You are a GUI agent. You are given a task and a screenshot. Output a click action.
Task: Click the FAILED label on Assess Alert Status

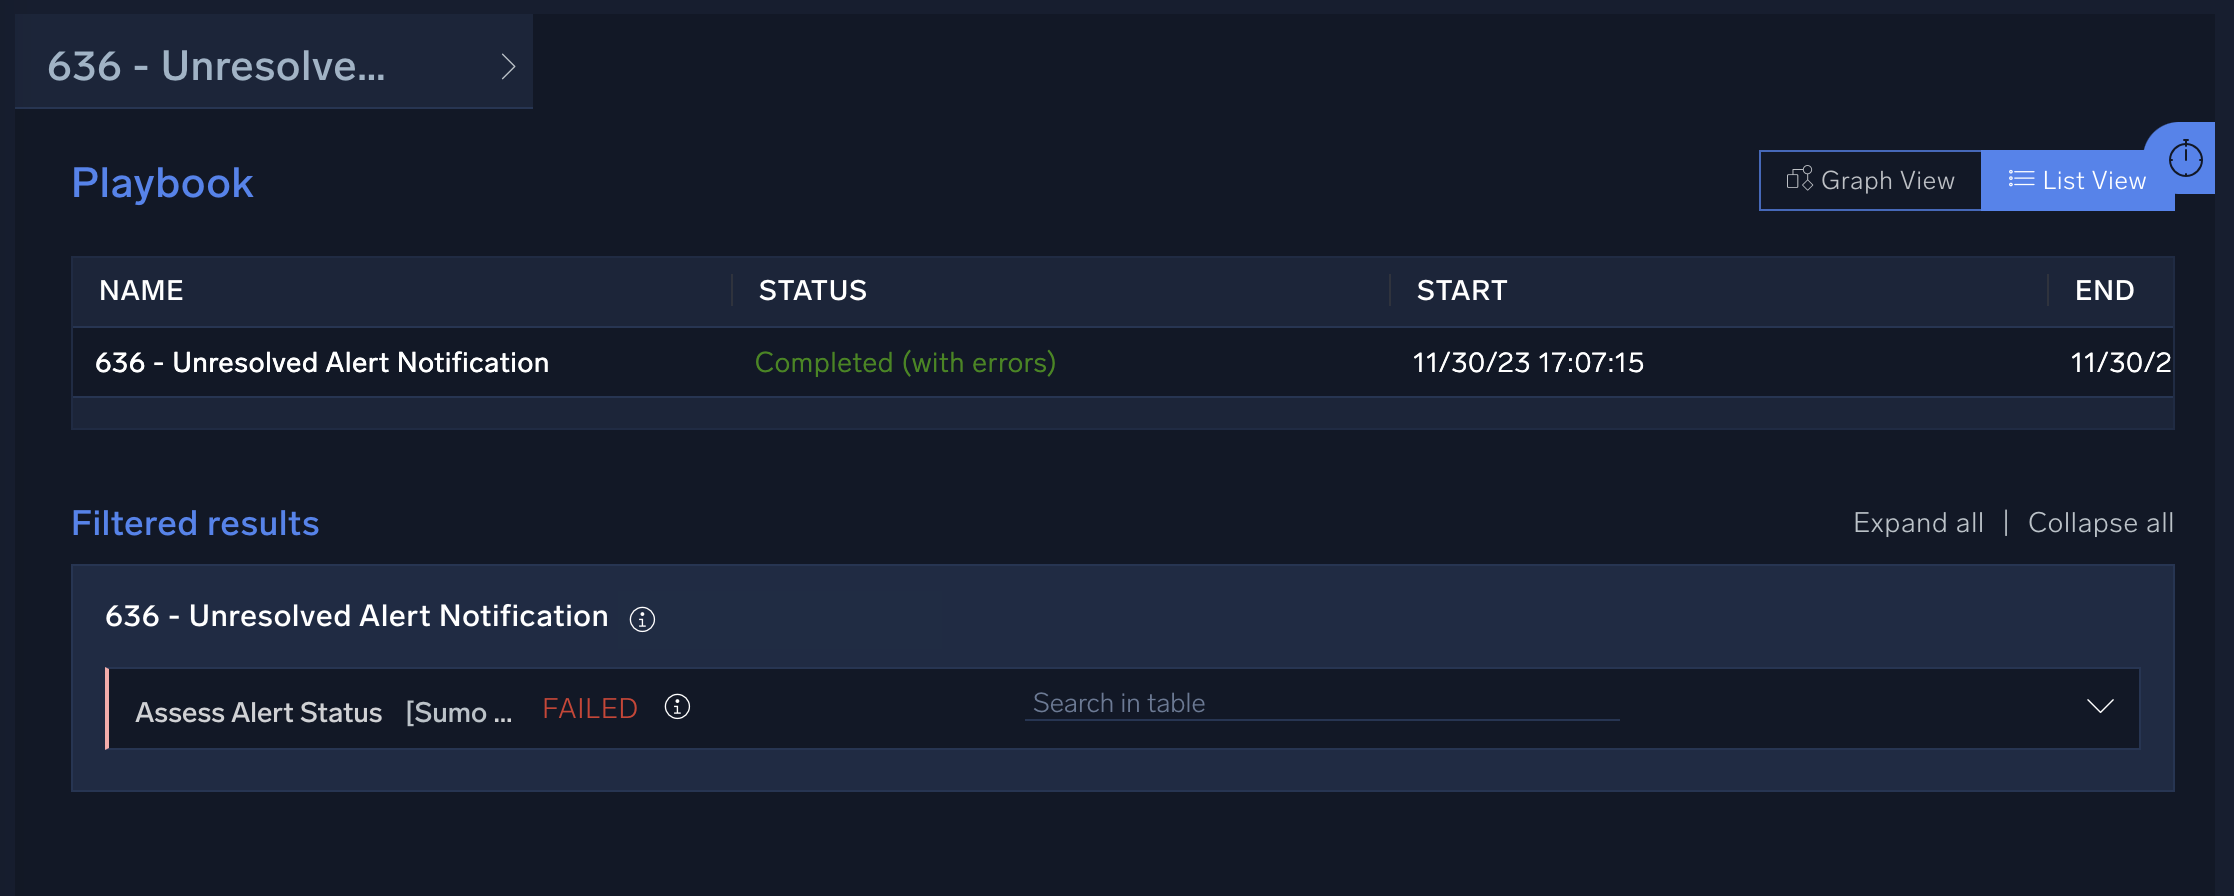589,708
